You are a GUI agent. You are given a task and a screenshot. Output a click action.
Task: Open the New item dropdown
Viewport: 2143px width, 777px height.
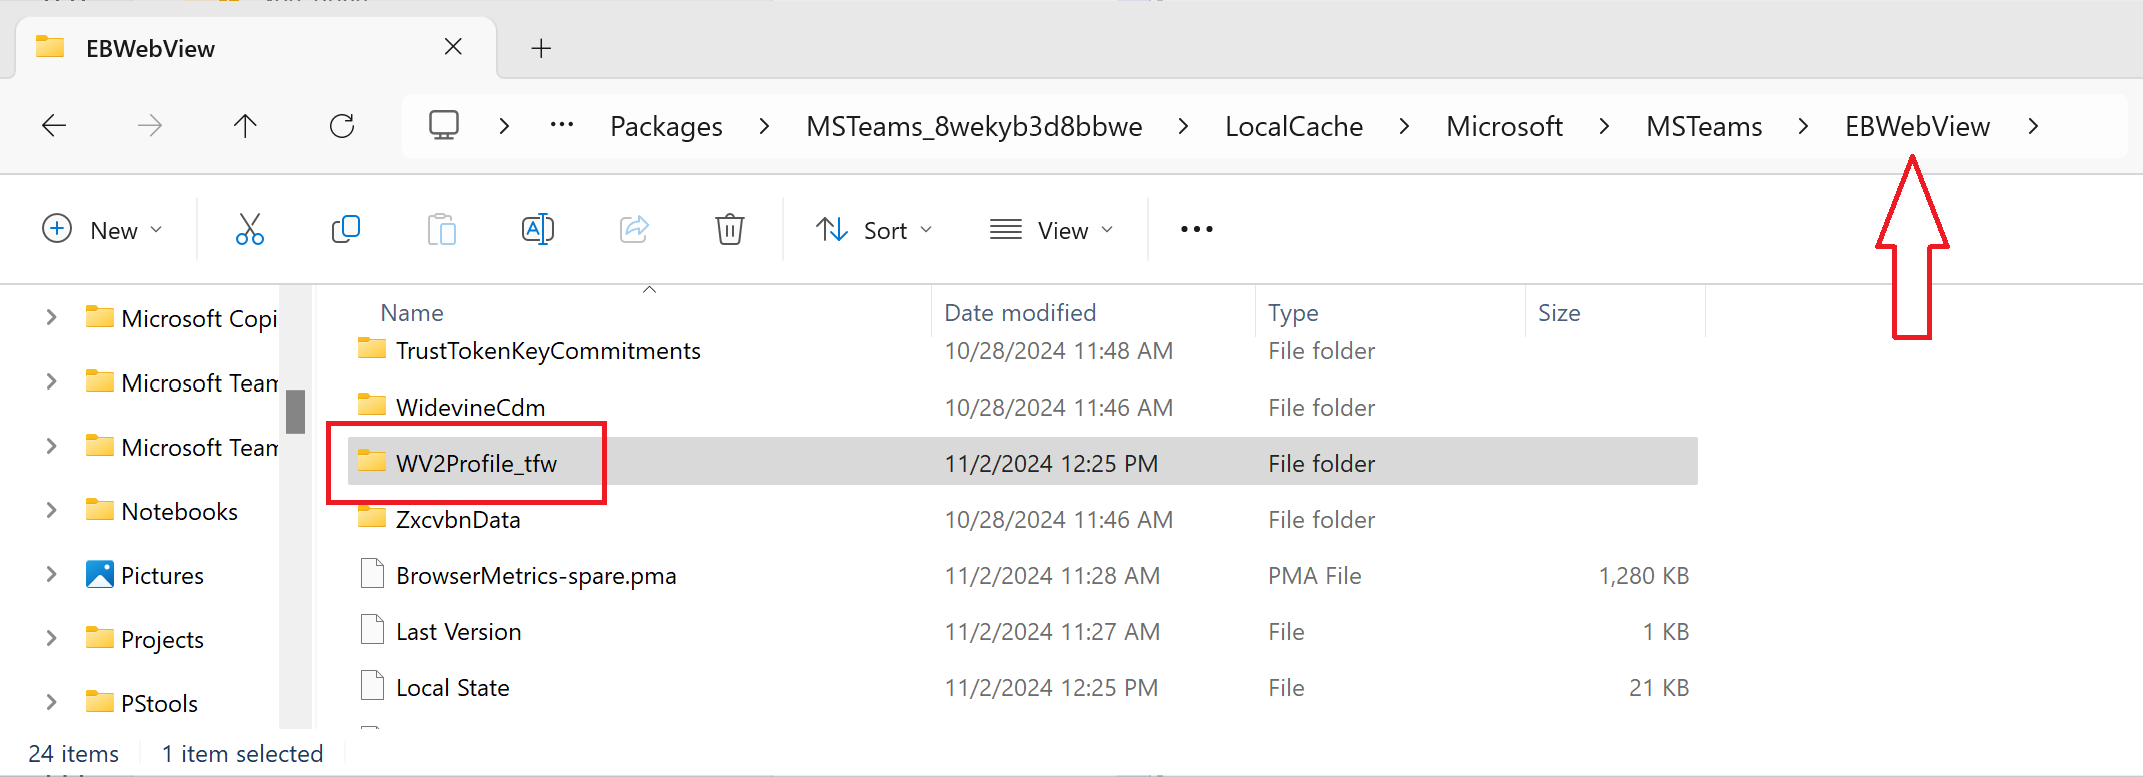tap(102, 230)
